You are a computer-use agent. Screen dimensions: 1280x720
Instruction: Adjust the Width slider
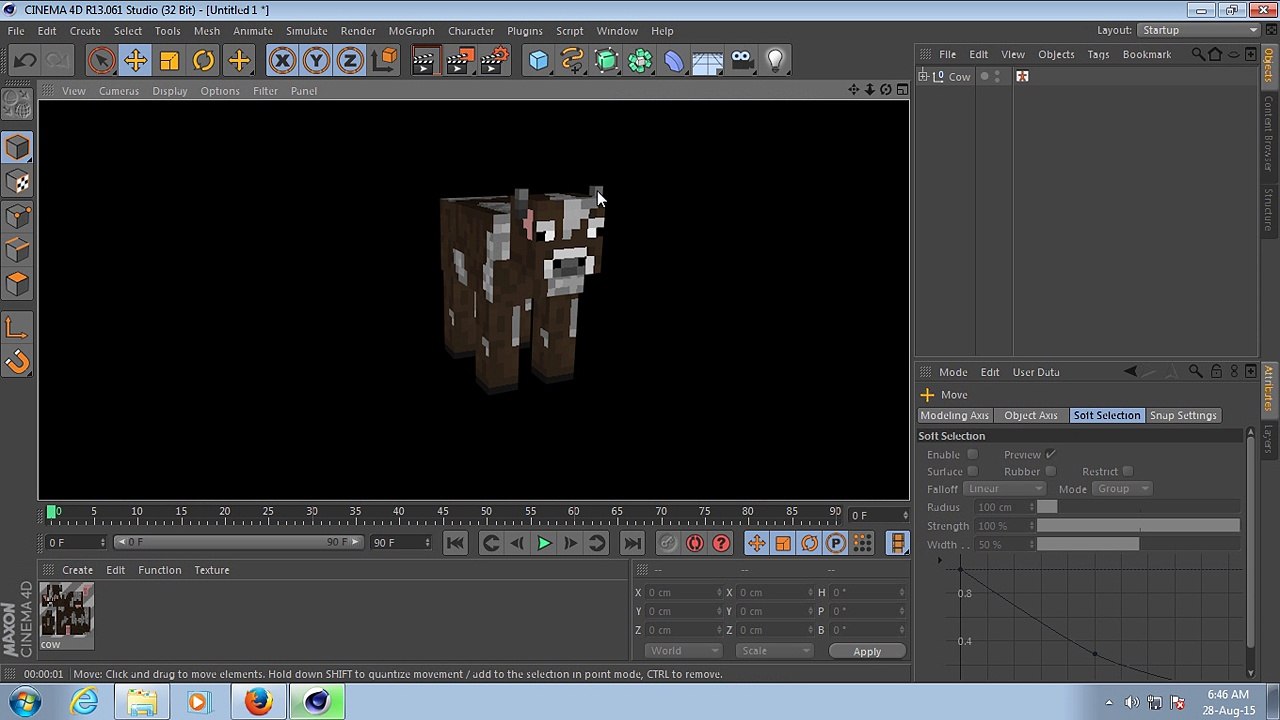(1138, 545)
